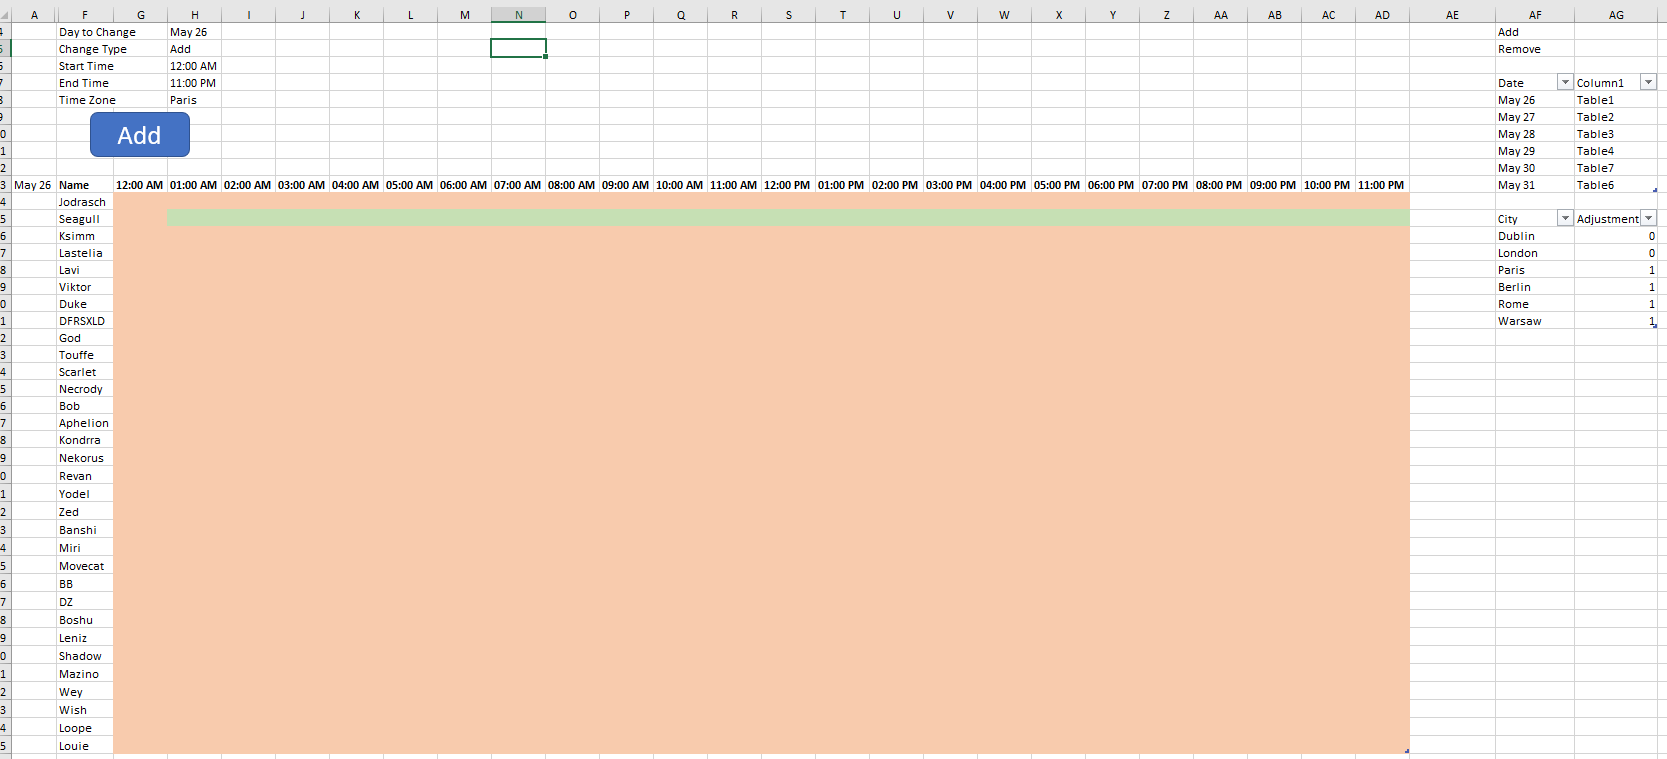Select Dublin in the City table
Image resolution: width=1667 pixels, height=759 pixels.
click(x=1535, y=236)
